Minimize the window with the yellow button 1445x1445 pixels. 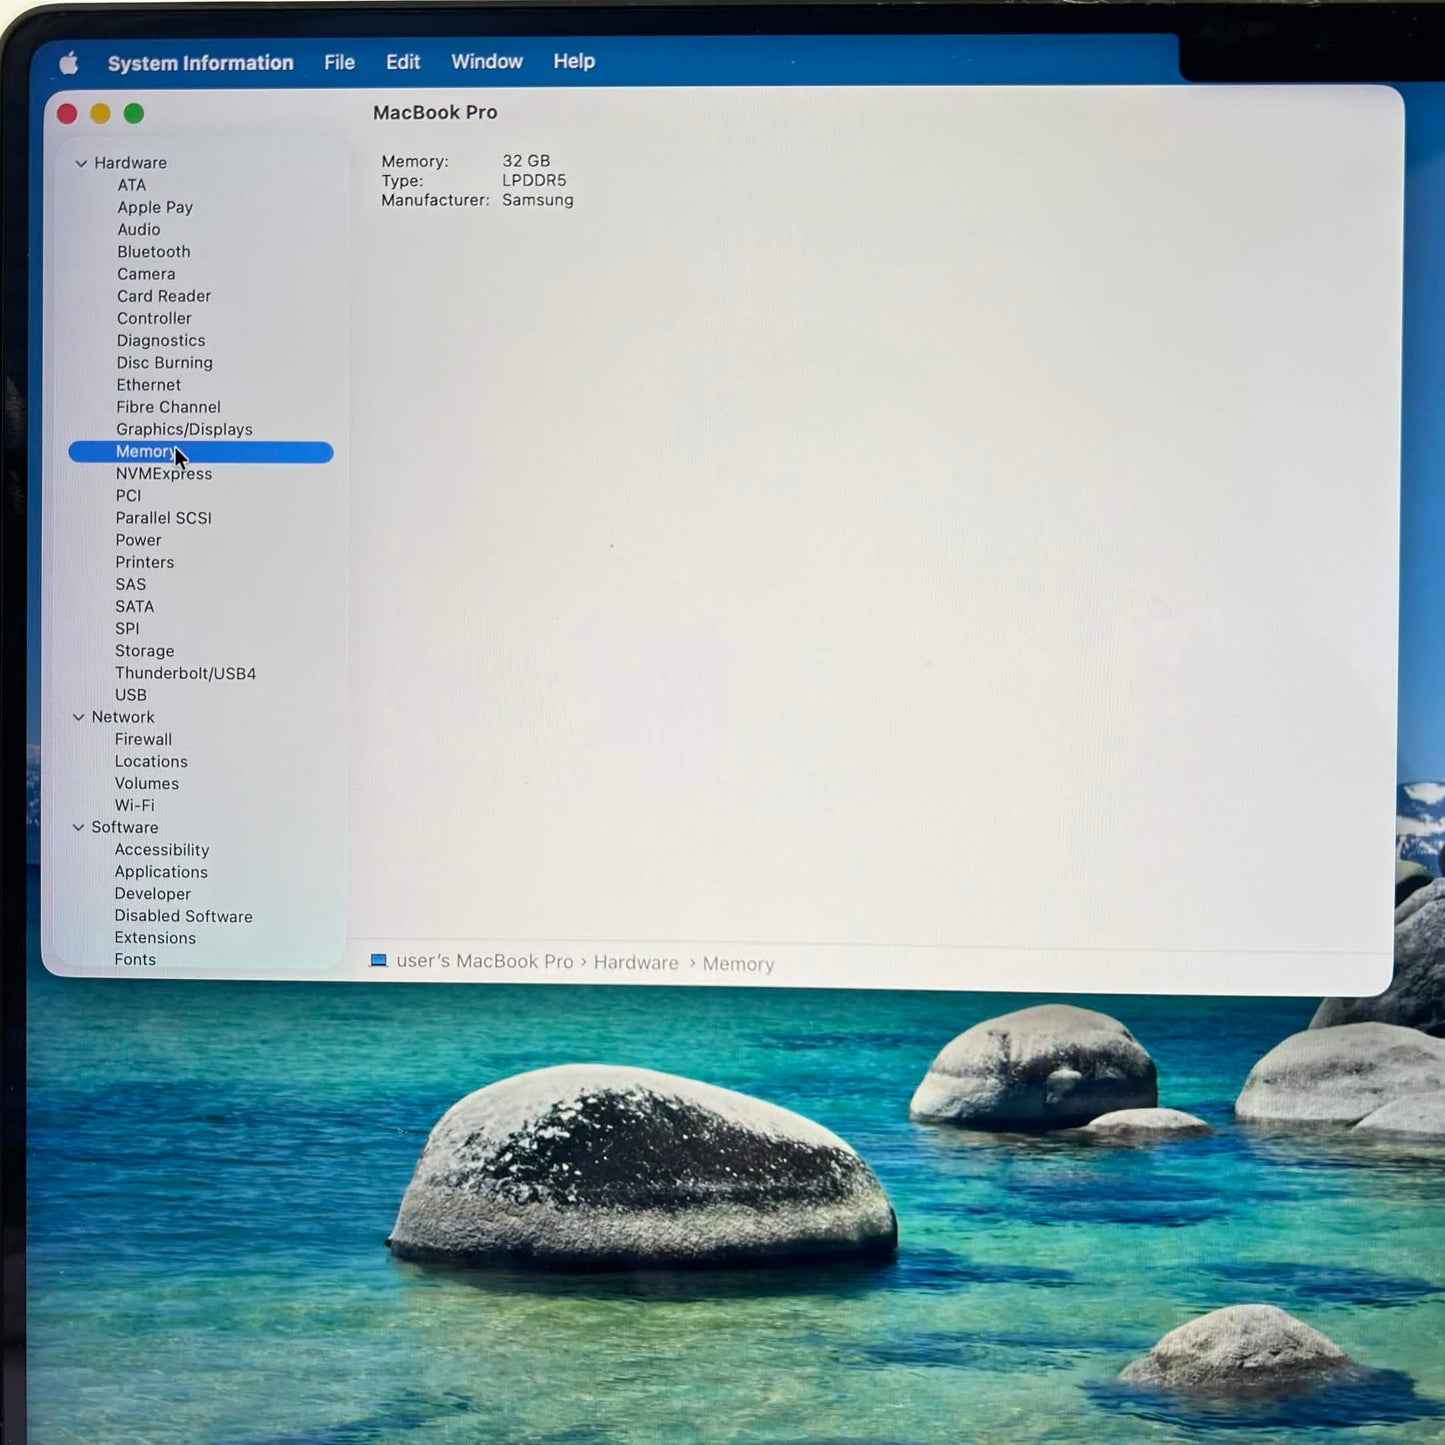click(x=100, y=114)
